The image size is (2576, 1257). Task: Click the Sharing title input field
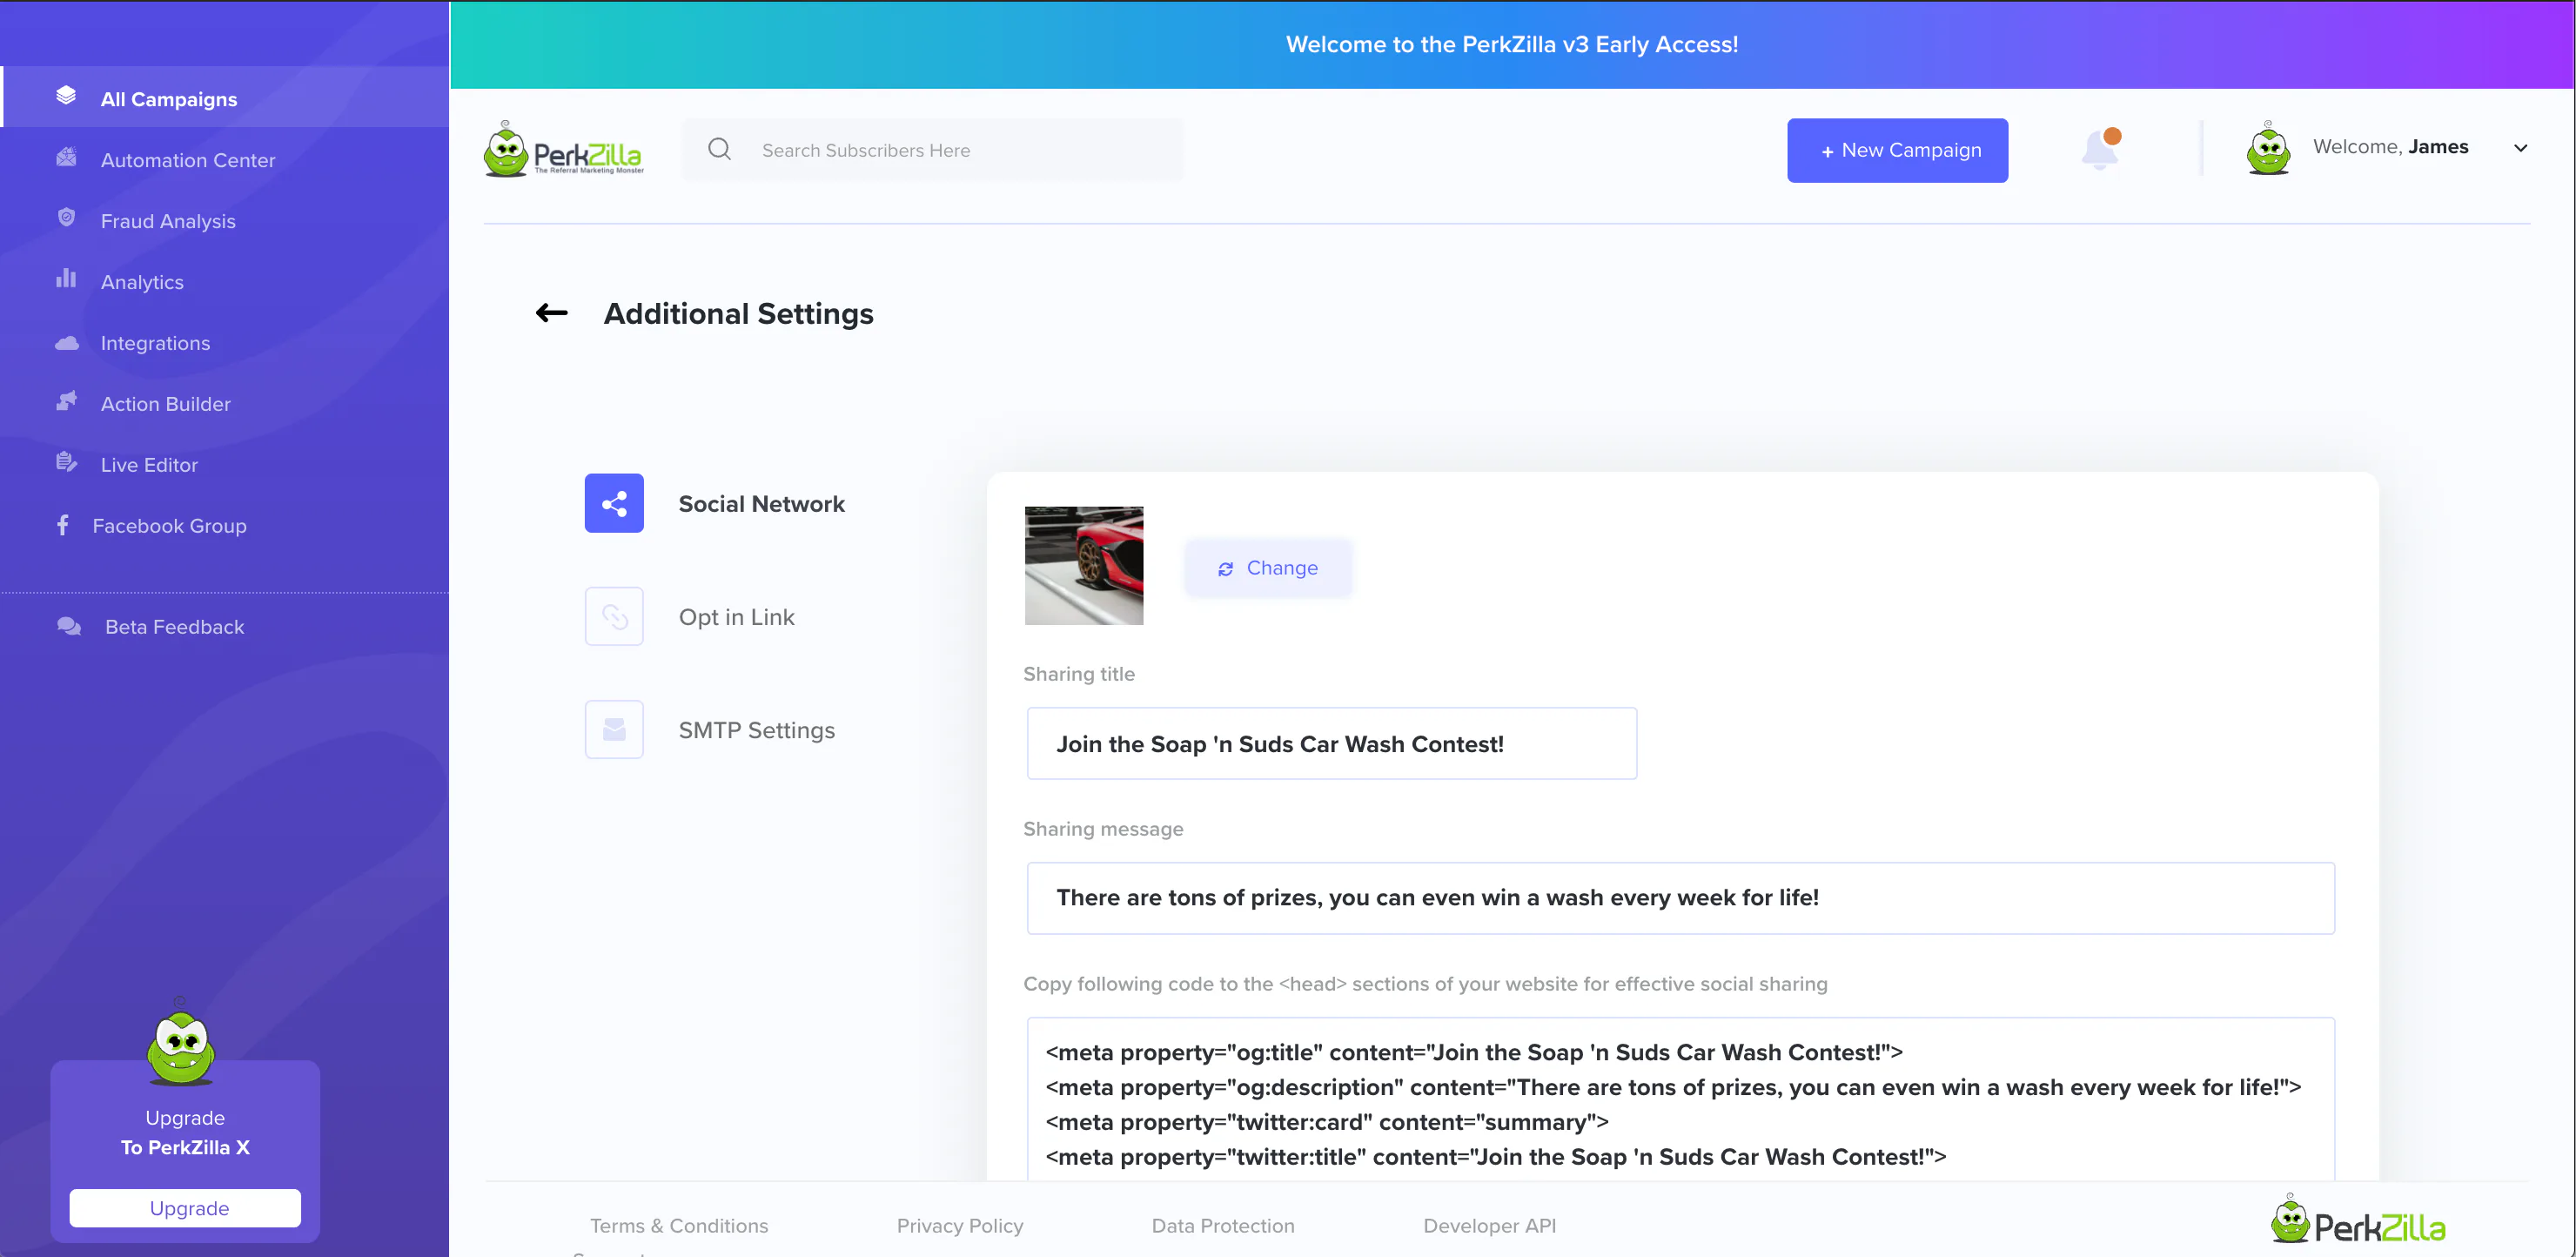coord(1332,743)
